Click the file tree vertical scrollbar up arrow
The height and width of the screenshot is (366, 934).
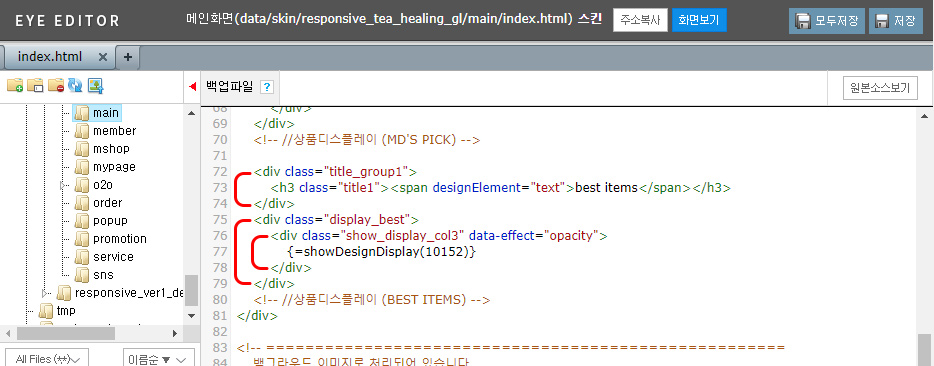[x=191, y=113]
